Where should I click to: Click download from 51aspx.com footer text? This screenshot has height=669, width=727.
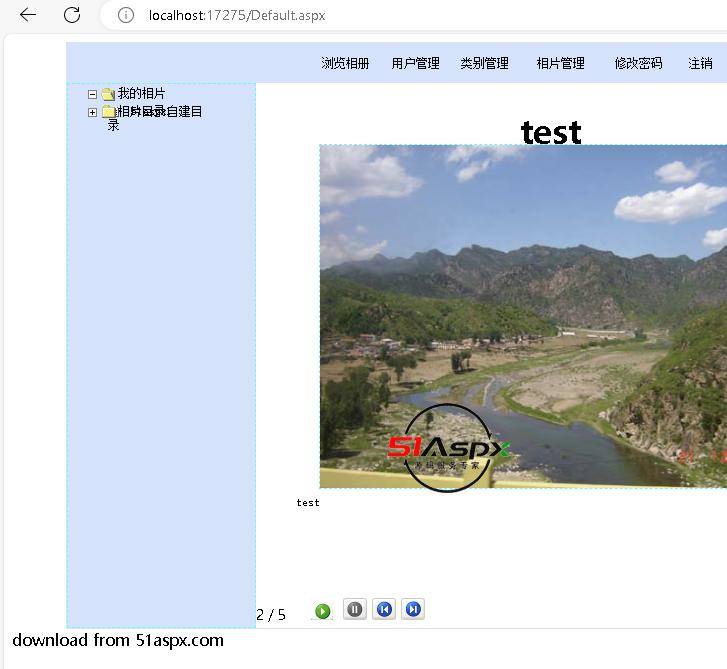[118, 640]
